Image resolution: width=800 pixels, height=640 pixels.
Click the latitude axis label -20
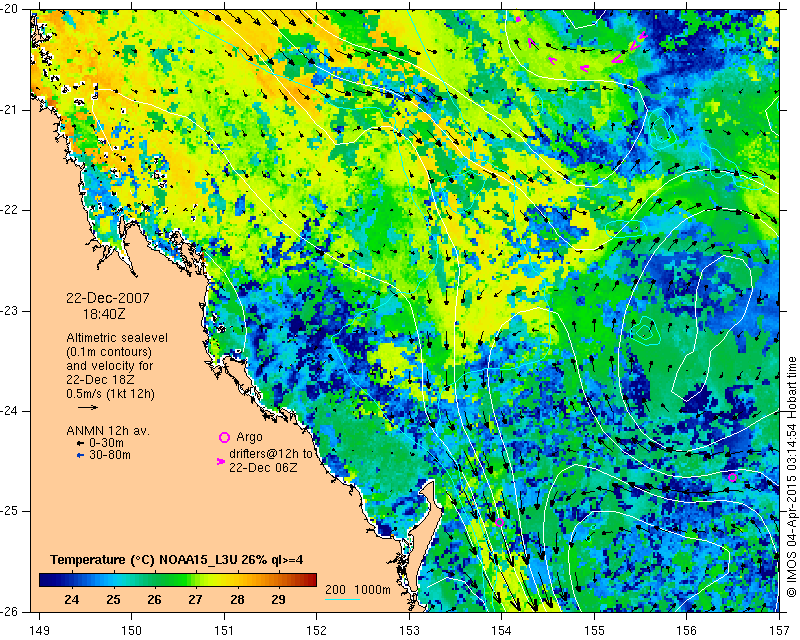click(x=10, y=10)
